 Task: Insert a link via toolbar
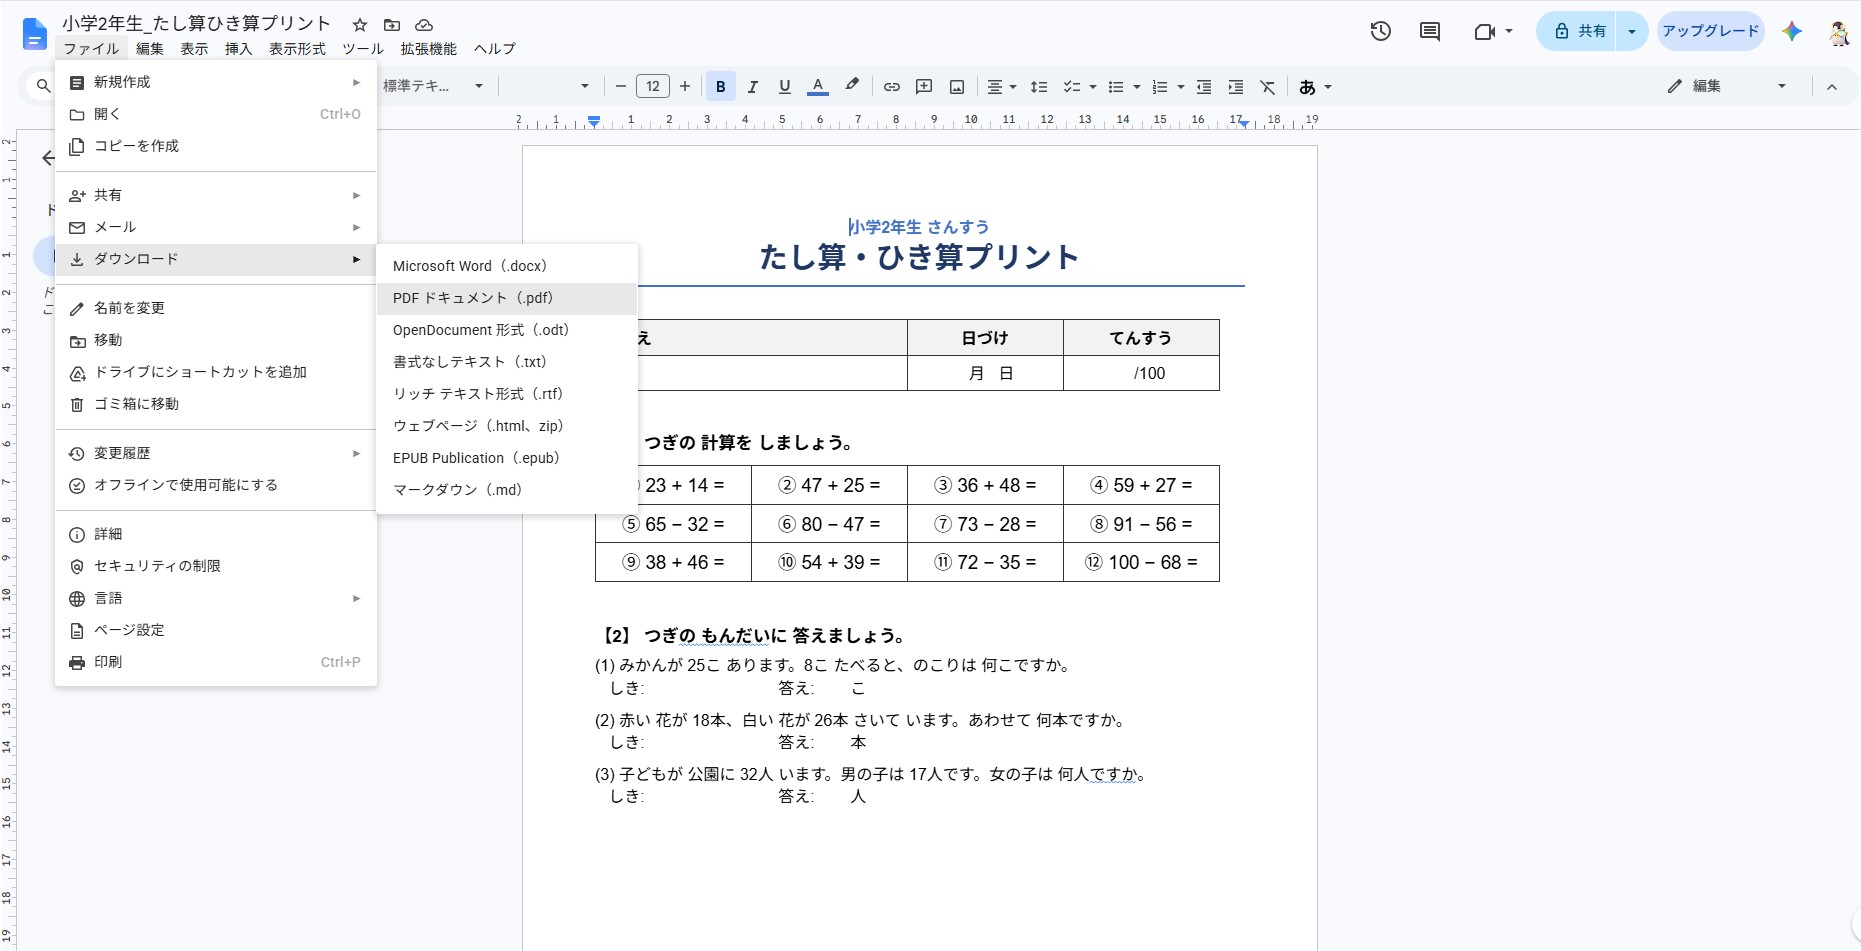coord(891,87)
